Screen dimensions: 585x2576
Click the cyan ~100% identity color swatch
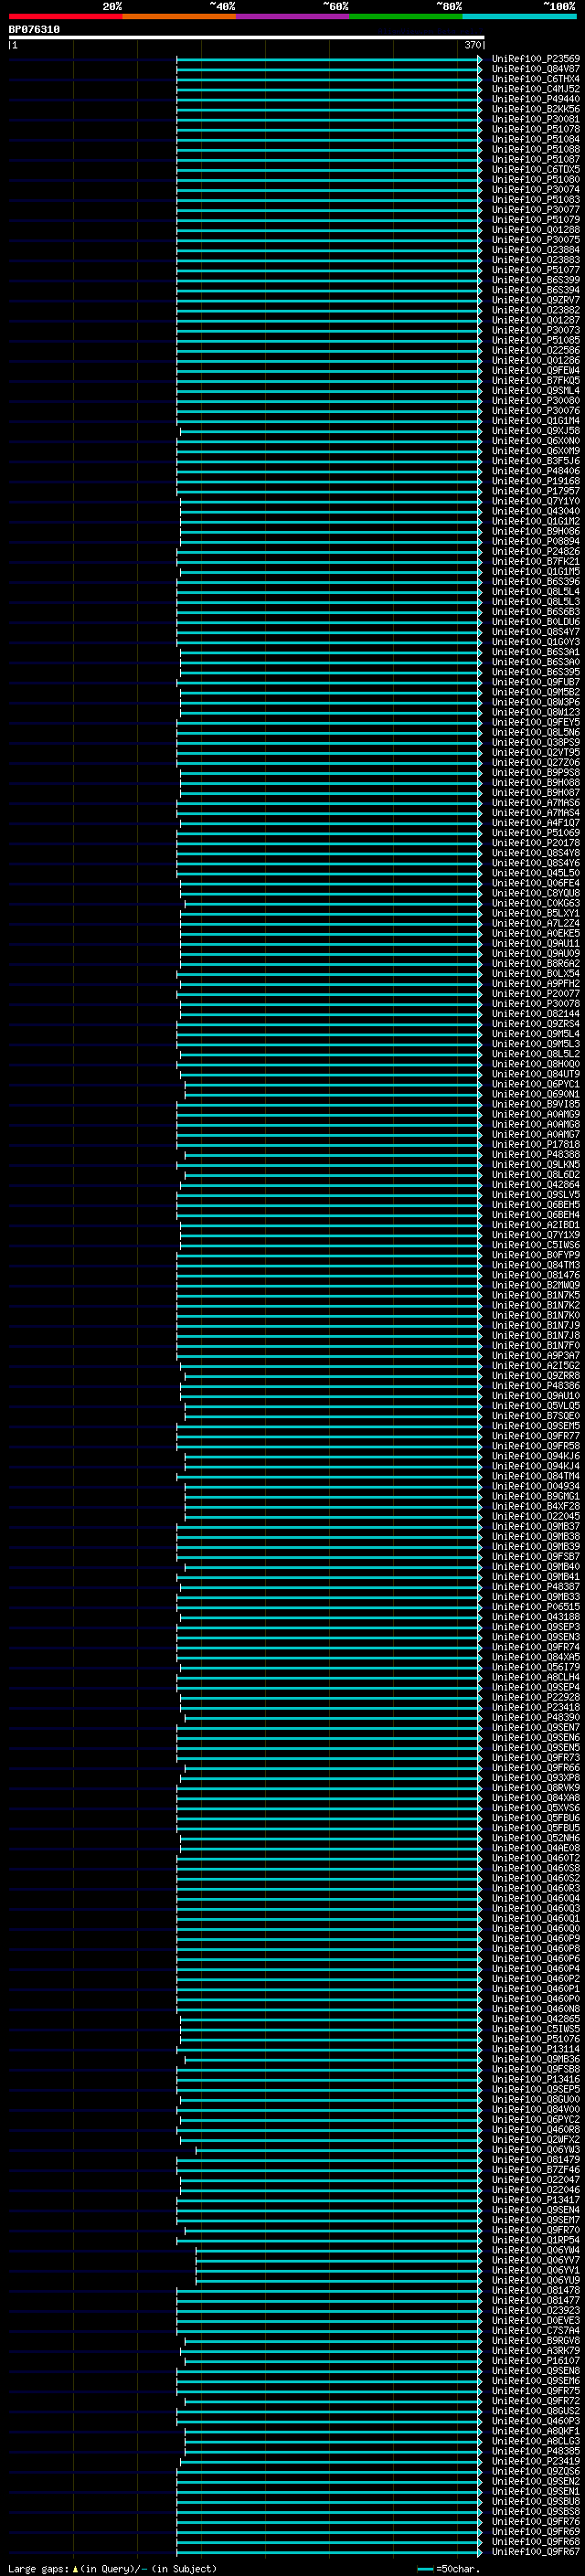[x=519, y=16]
